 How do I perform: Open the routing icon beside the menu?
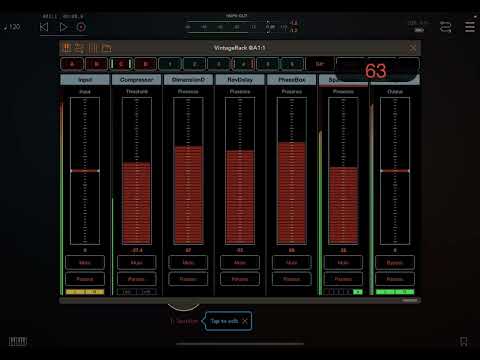coord(446,27)
